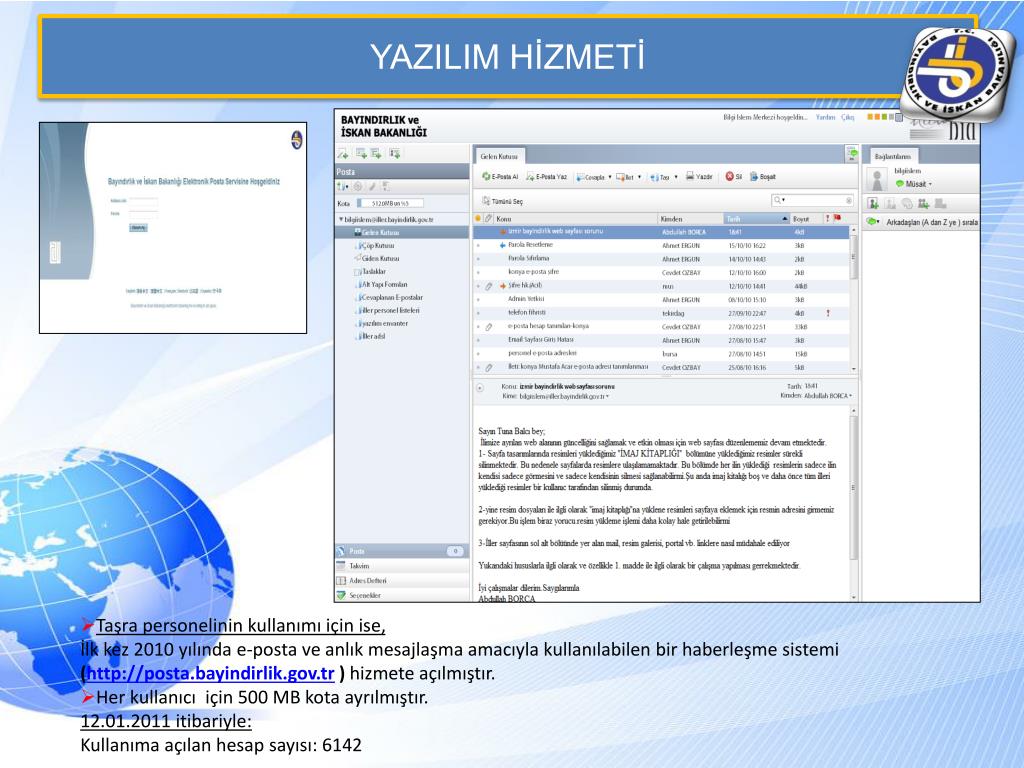Click the Tümünü Seç select-all button
The image size is (1024, 768).
[502, 201]
